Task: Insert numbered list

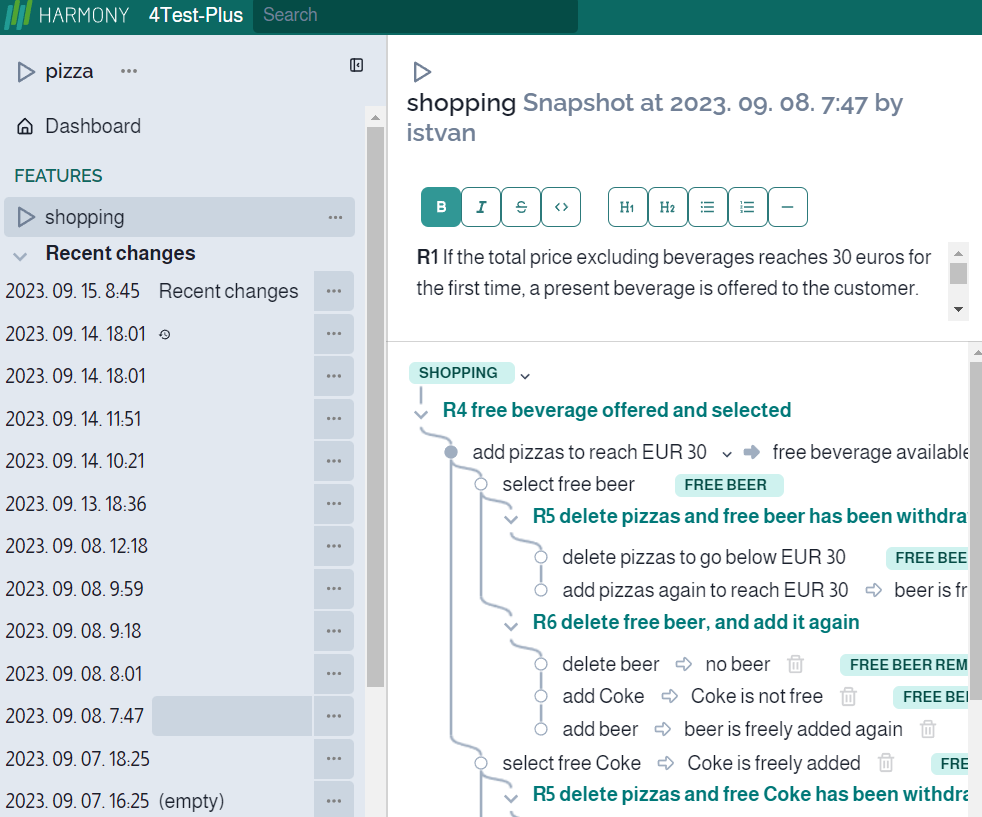Action: click(748, 207)
